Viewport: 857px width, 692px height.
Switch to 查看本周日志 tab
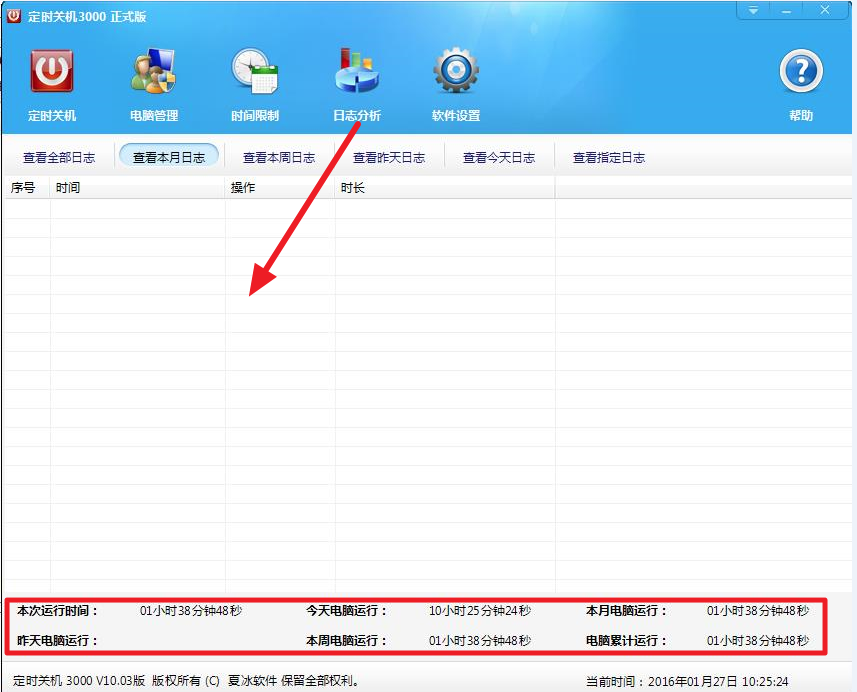279,157
